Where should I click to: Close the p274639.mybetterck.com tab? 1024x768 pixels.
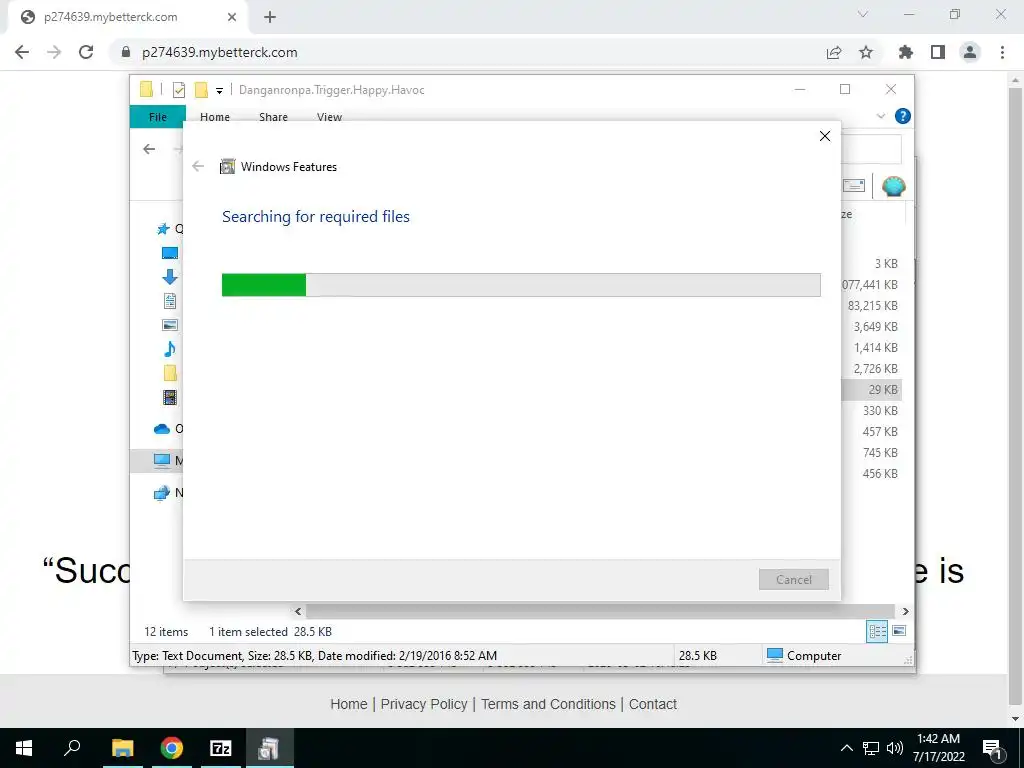click(x=232, y=18)
